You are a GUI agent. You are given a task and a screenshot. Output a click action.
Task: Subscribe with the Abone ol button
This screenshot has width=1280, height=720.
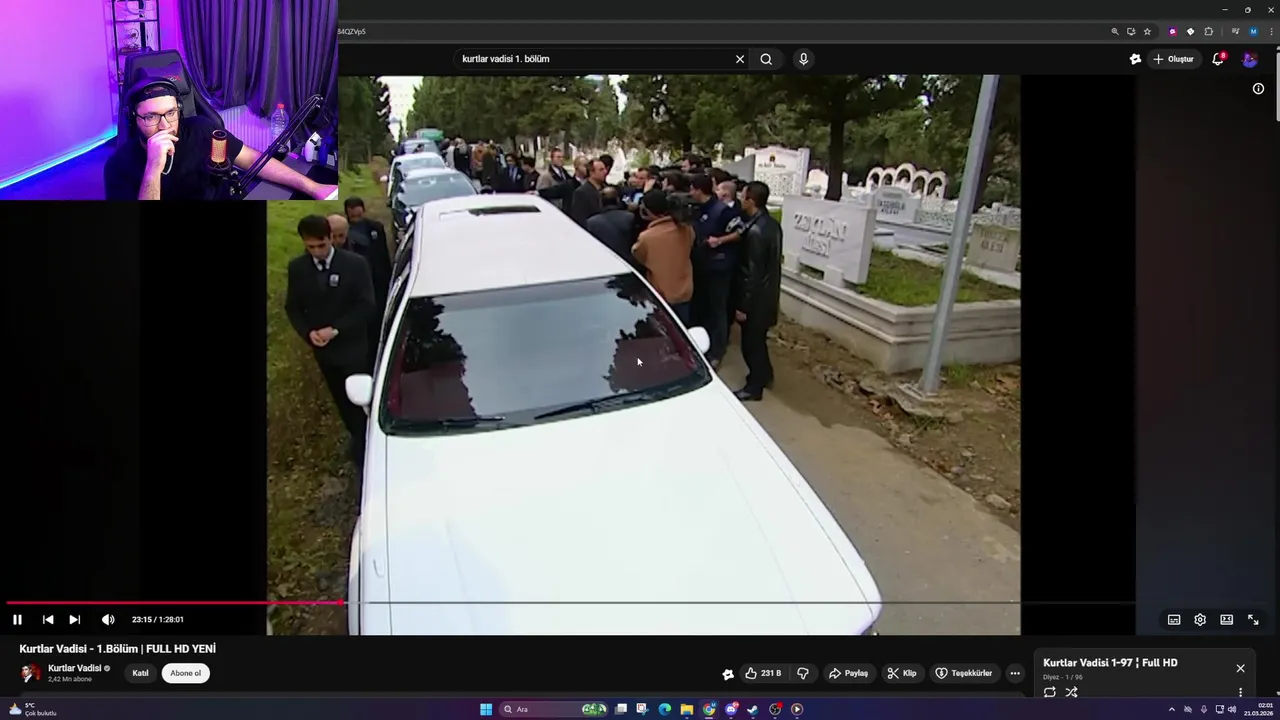[185, 673]
